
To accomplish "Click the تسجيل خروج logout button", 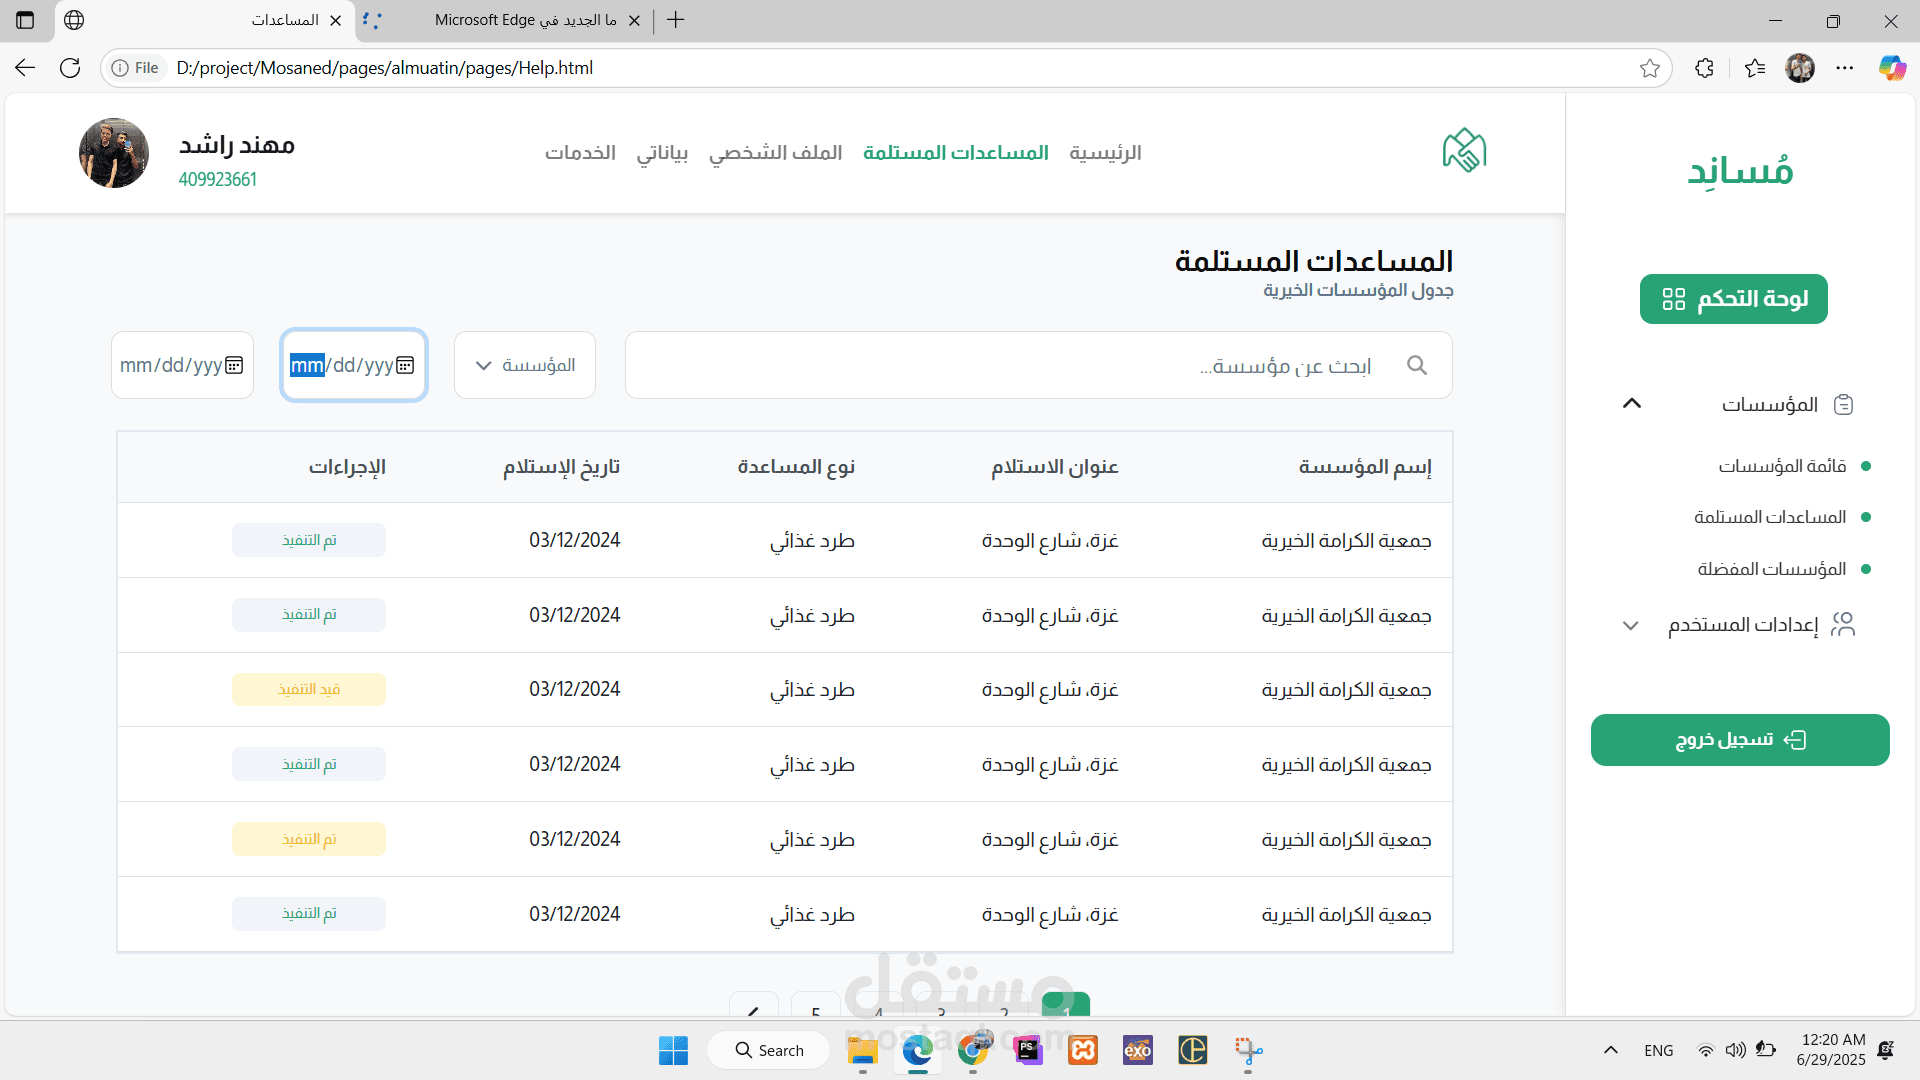I will [1740, 740].
